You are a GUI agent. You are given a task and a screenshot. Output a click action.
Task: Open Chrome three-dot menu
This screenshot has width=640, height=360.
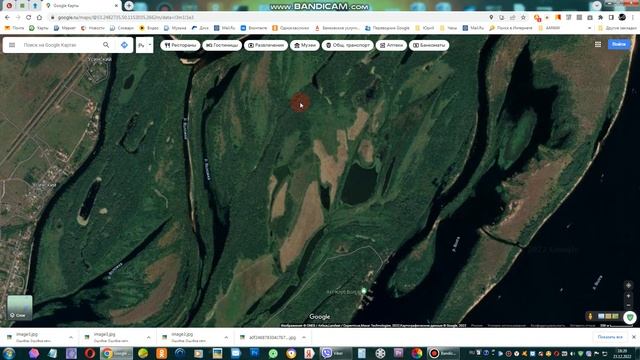pos(633,18)
